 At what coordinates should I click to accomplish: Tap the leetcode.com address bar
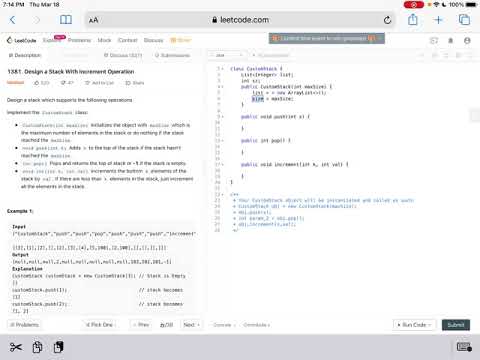point(240,20)
